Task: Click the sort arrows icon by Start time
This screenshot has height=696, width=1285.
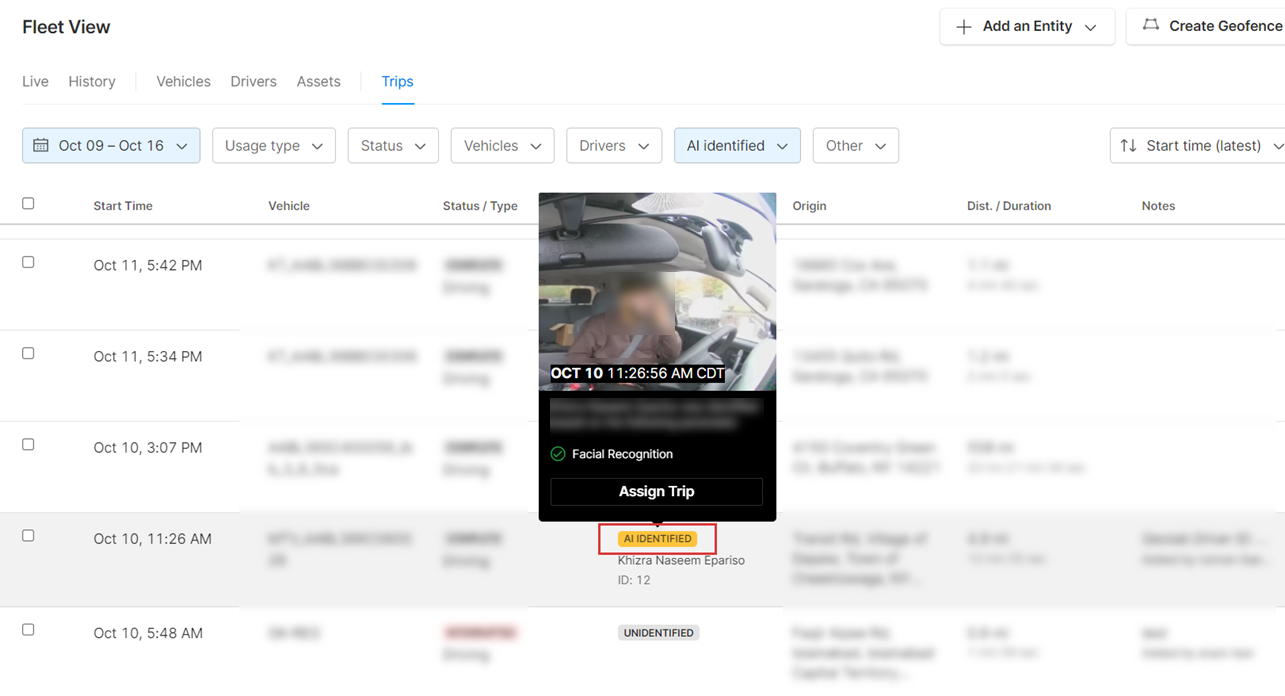Action: click(x=1128, y=146)
